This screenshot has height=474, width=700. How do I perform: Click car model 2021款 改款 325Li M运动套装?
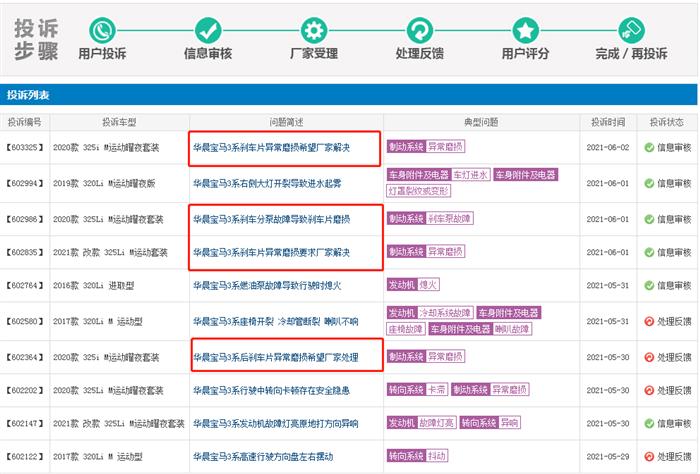coord(110,252)
